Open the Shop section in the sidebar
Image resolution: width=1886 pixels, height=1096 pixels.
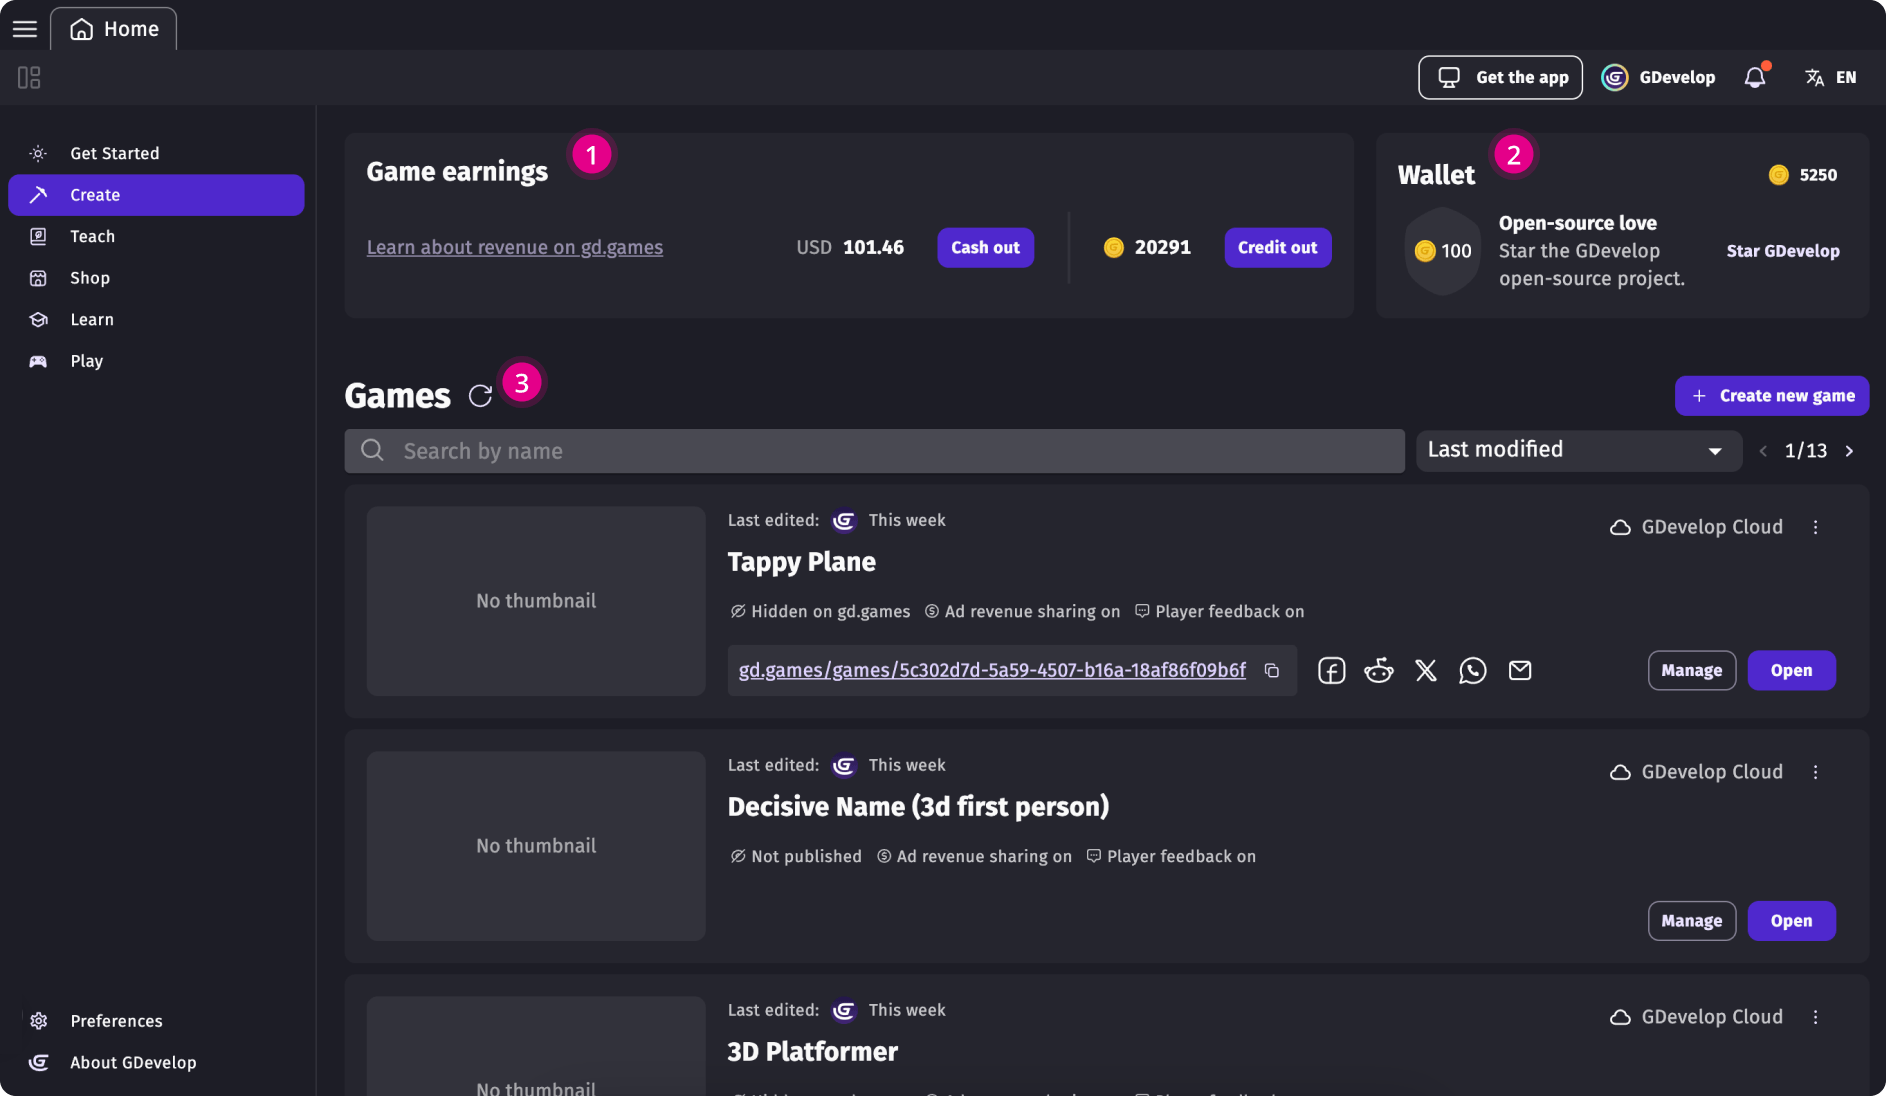click(x=90, y=277)
